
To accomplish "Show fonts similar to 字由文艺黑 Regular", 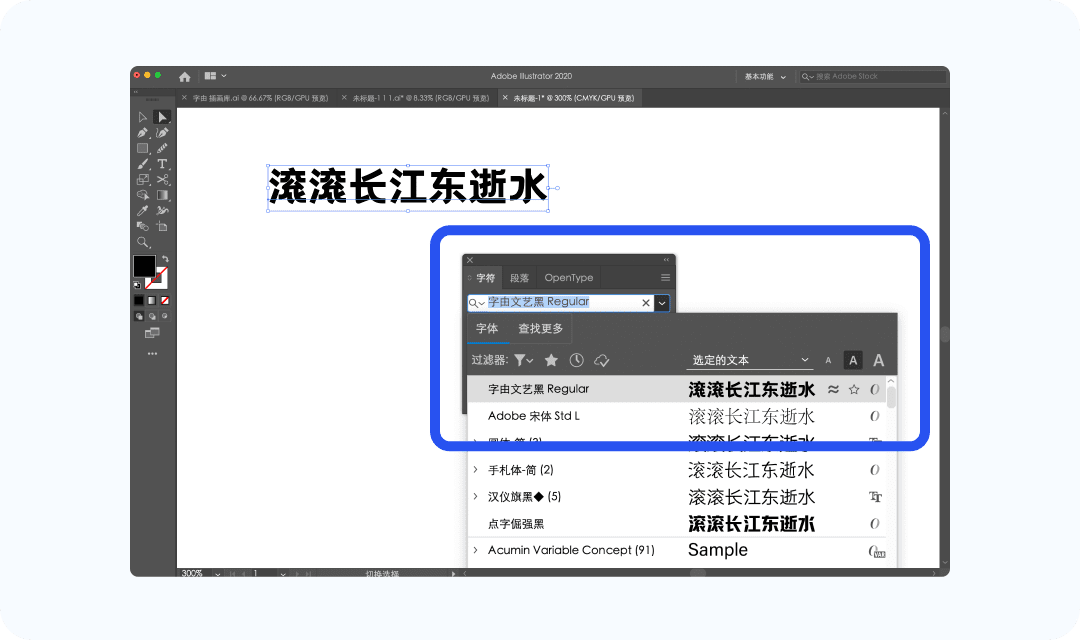I will pyautogui.click(x=833, y=389).
